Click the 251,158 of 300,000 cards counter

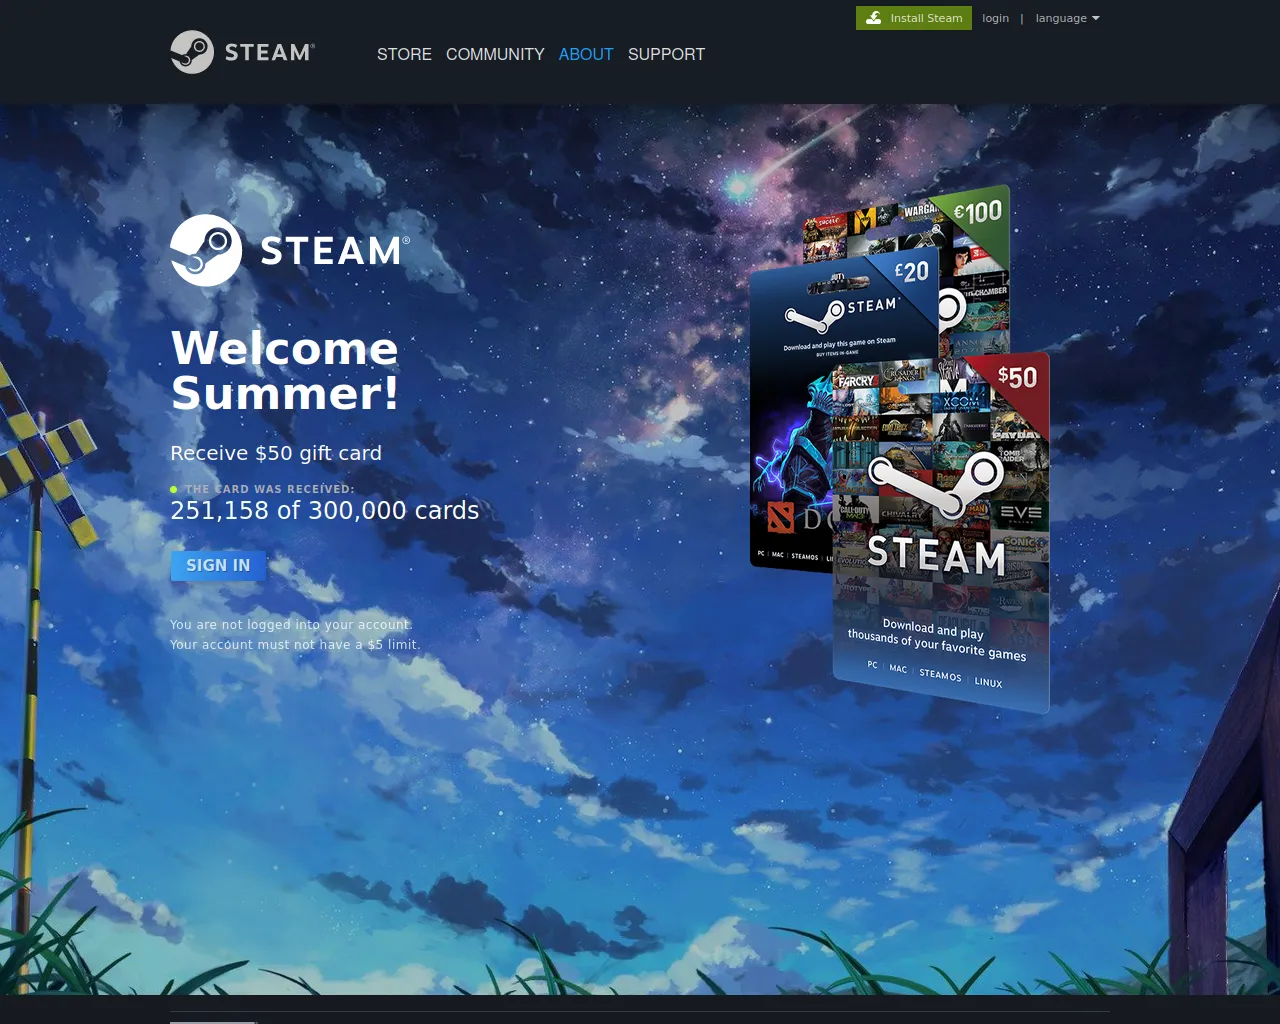click(325, 510)
